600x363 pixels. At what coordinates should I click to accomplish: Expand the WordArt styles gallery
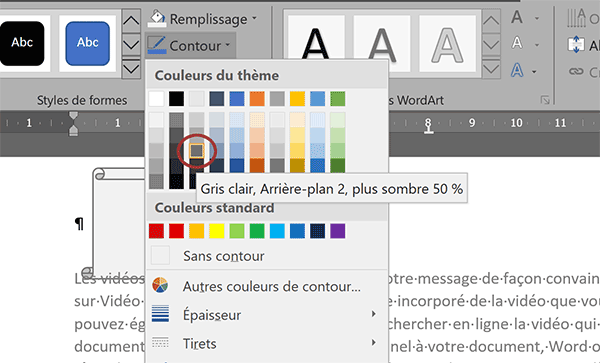491,68
